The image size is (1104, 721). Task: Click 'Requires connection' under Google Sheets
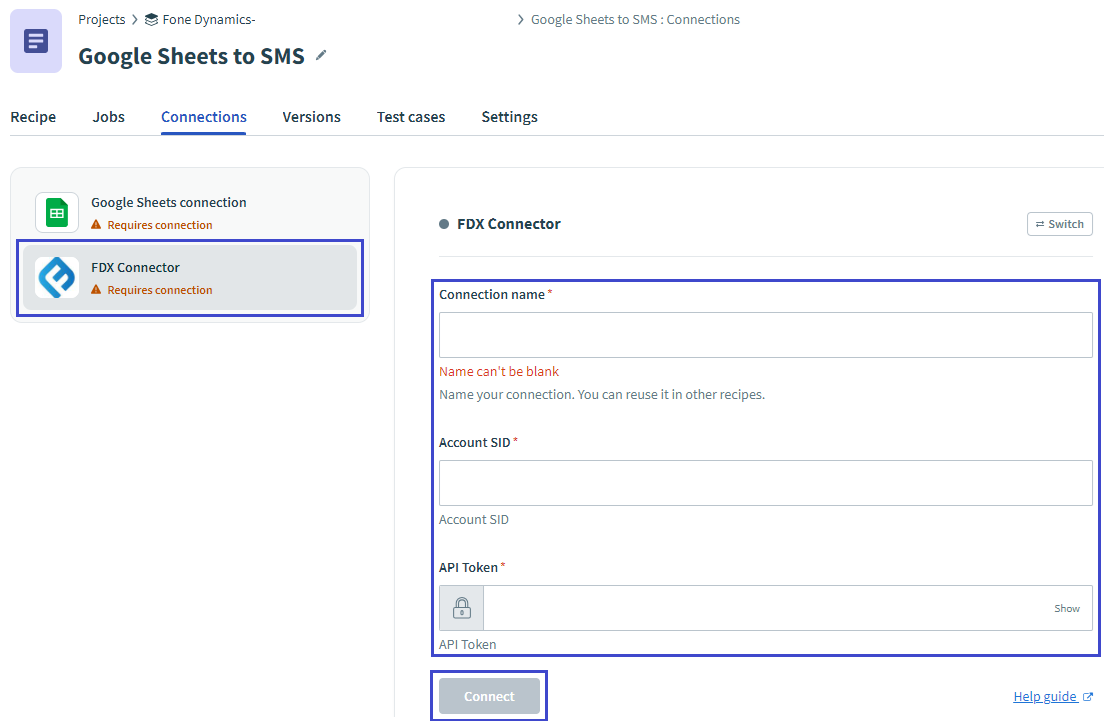160,225
